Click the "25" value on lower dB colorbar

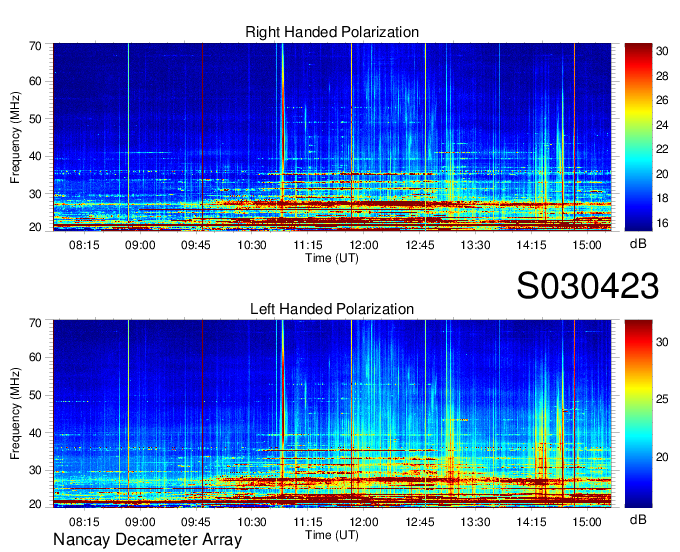(662, 399)
